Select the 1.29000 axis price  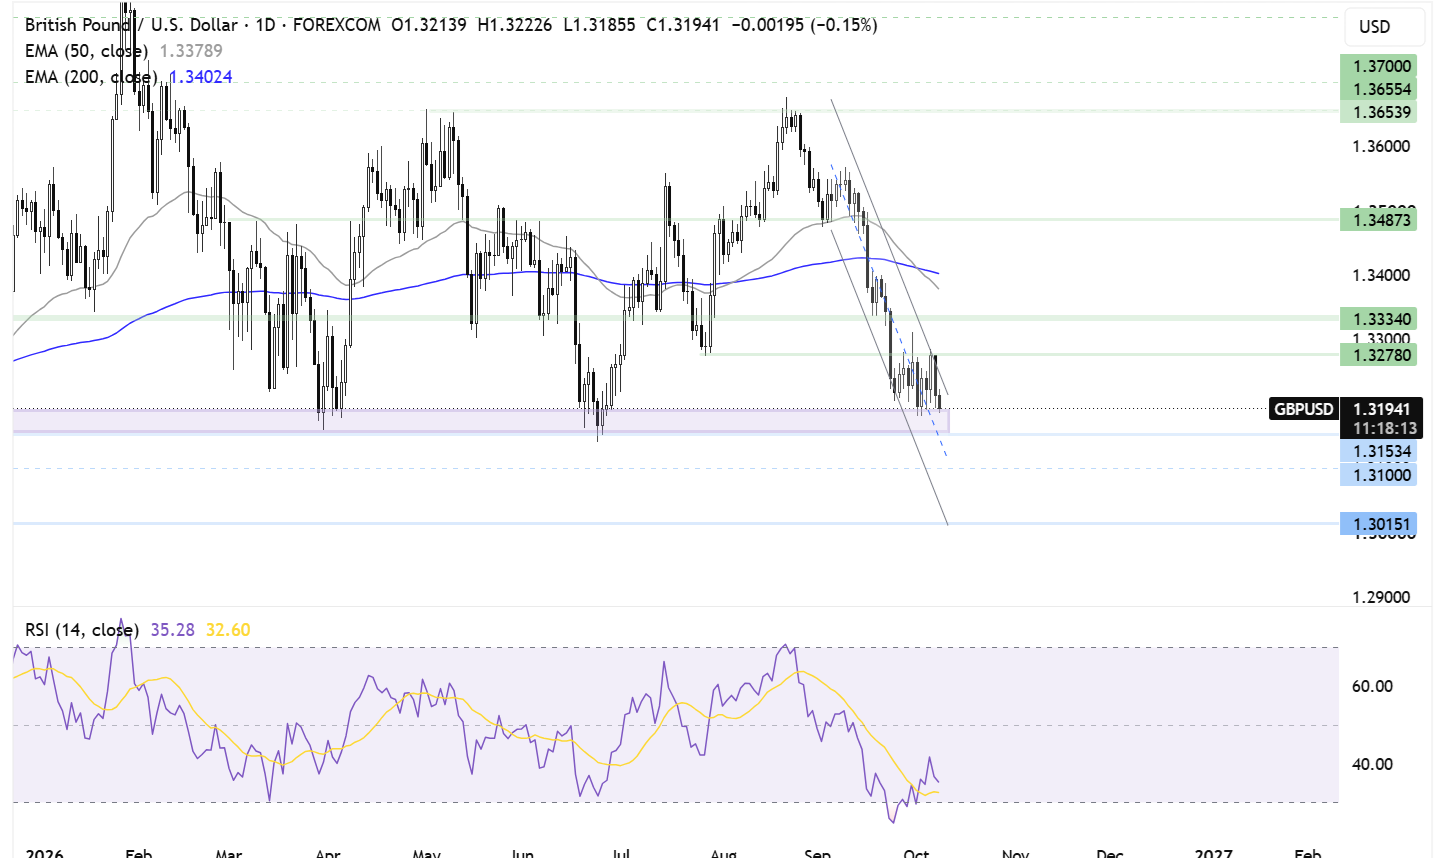point(1381,597)
